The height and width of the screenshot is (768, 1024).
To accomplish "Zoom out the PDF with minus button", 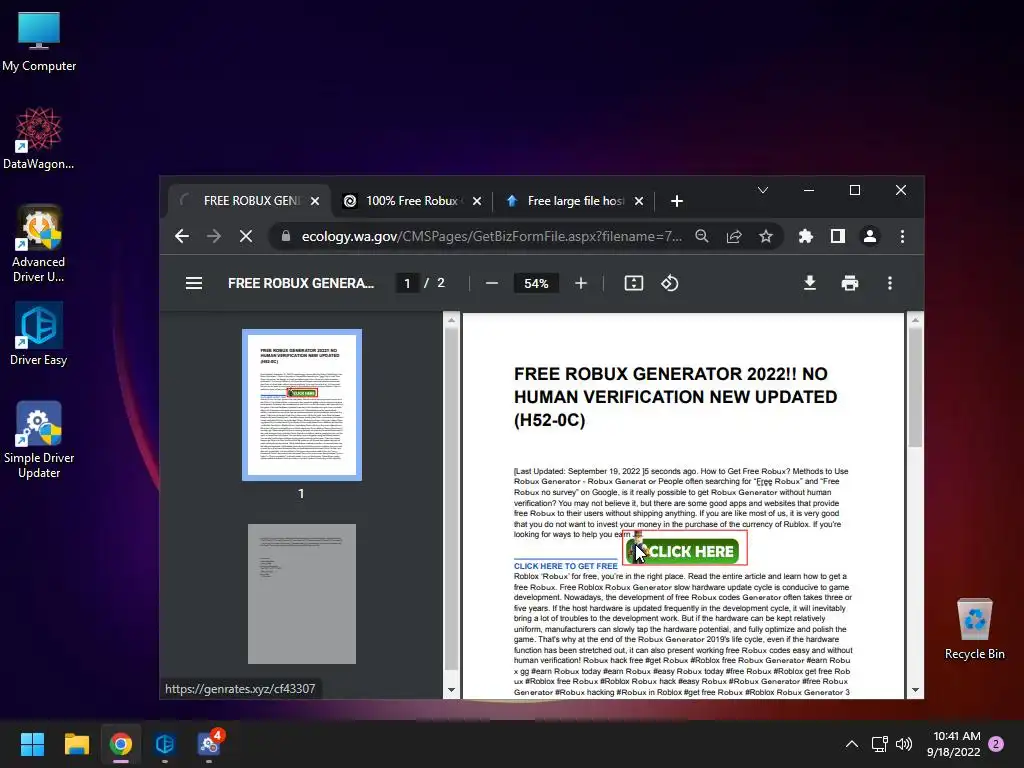I will [492, 283].
